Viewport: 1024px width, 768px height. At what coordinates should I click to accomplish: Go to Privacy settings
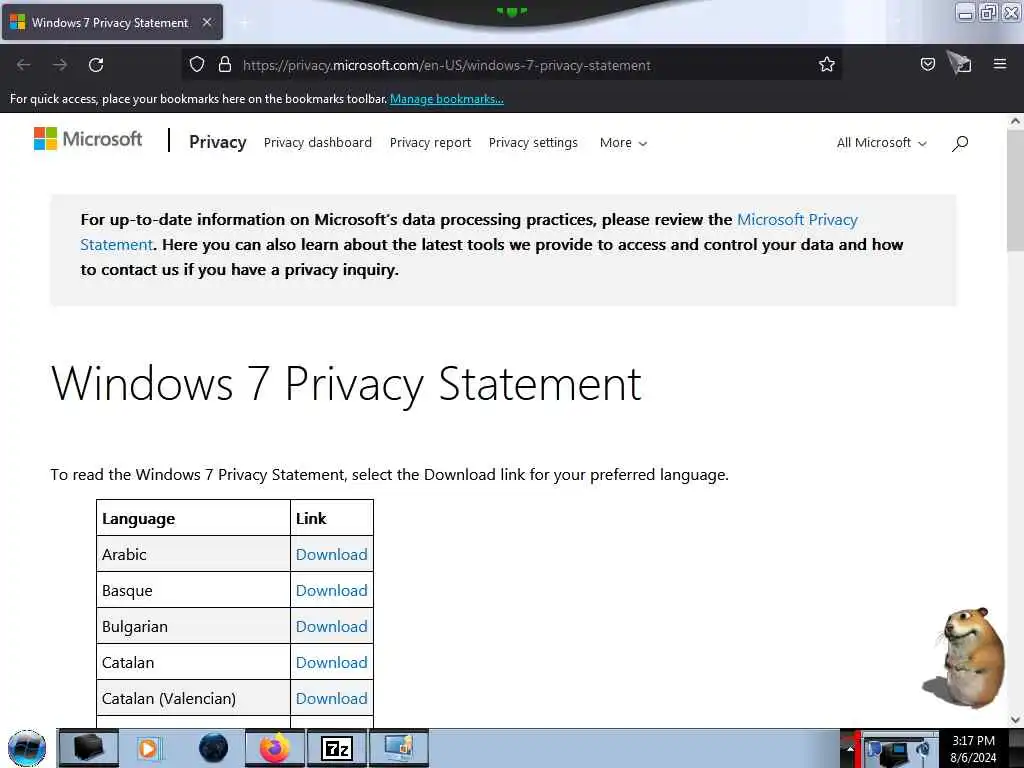coord(533,142)
